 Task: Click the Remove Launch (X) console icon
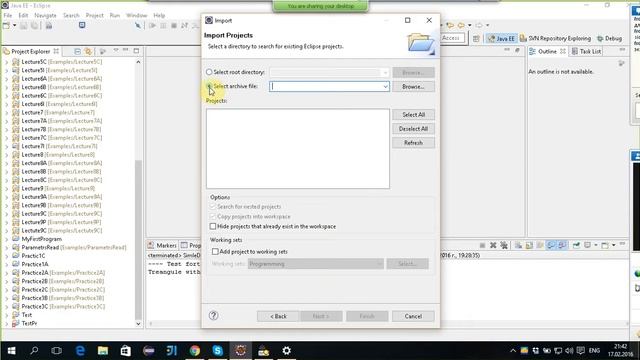point(493,245)
